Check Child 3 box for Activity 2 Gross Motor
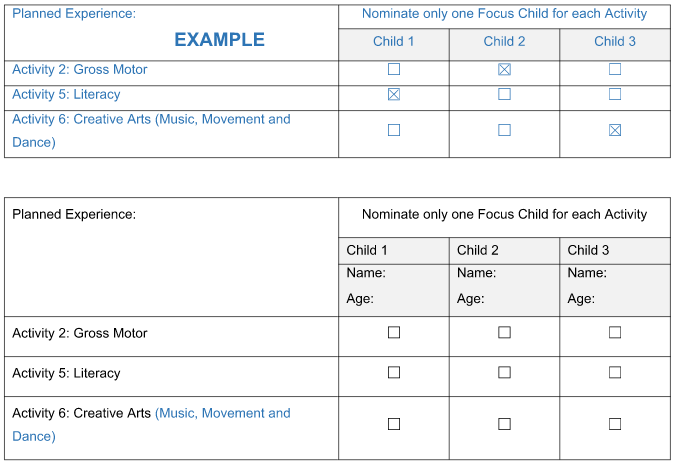The width and height of the screenshot is (676, 465). click(615, 332)
